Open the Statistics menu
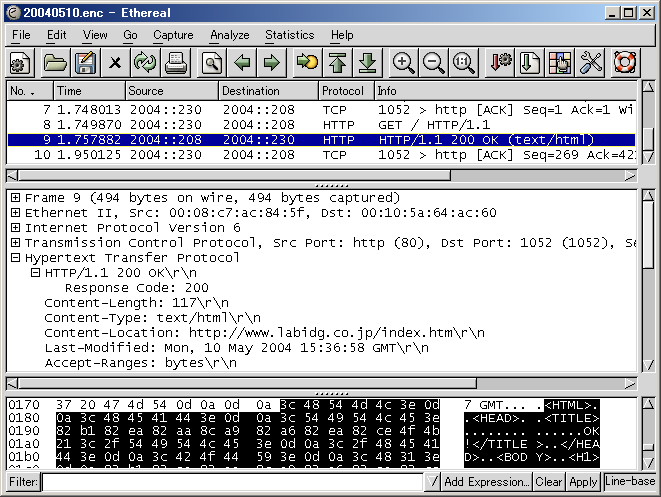Viewport: 661px width, 497px height. pyautogui.click(x=289, y=35)
